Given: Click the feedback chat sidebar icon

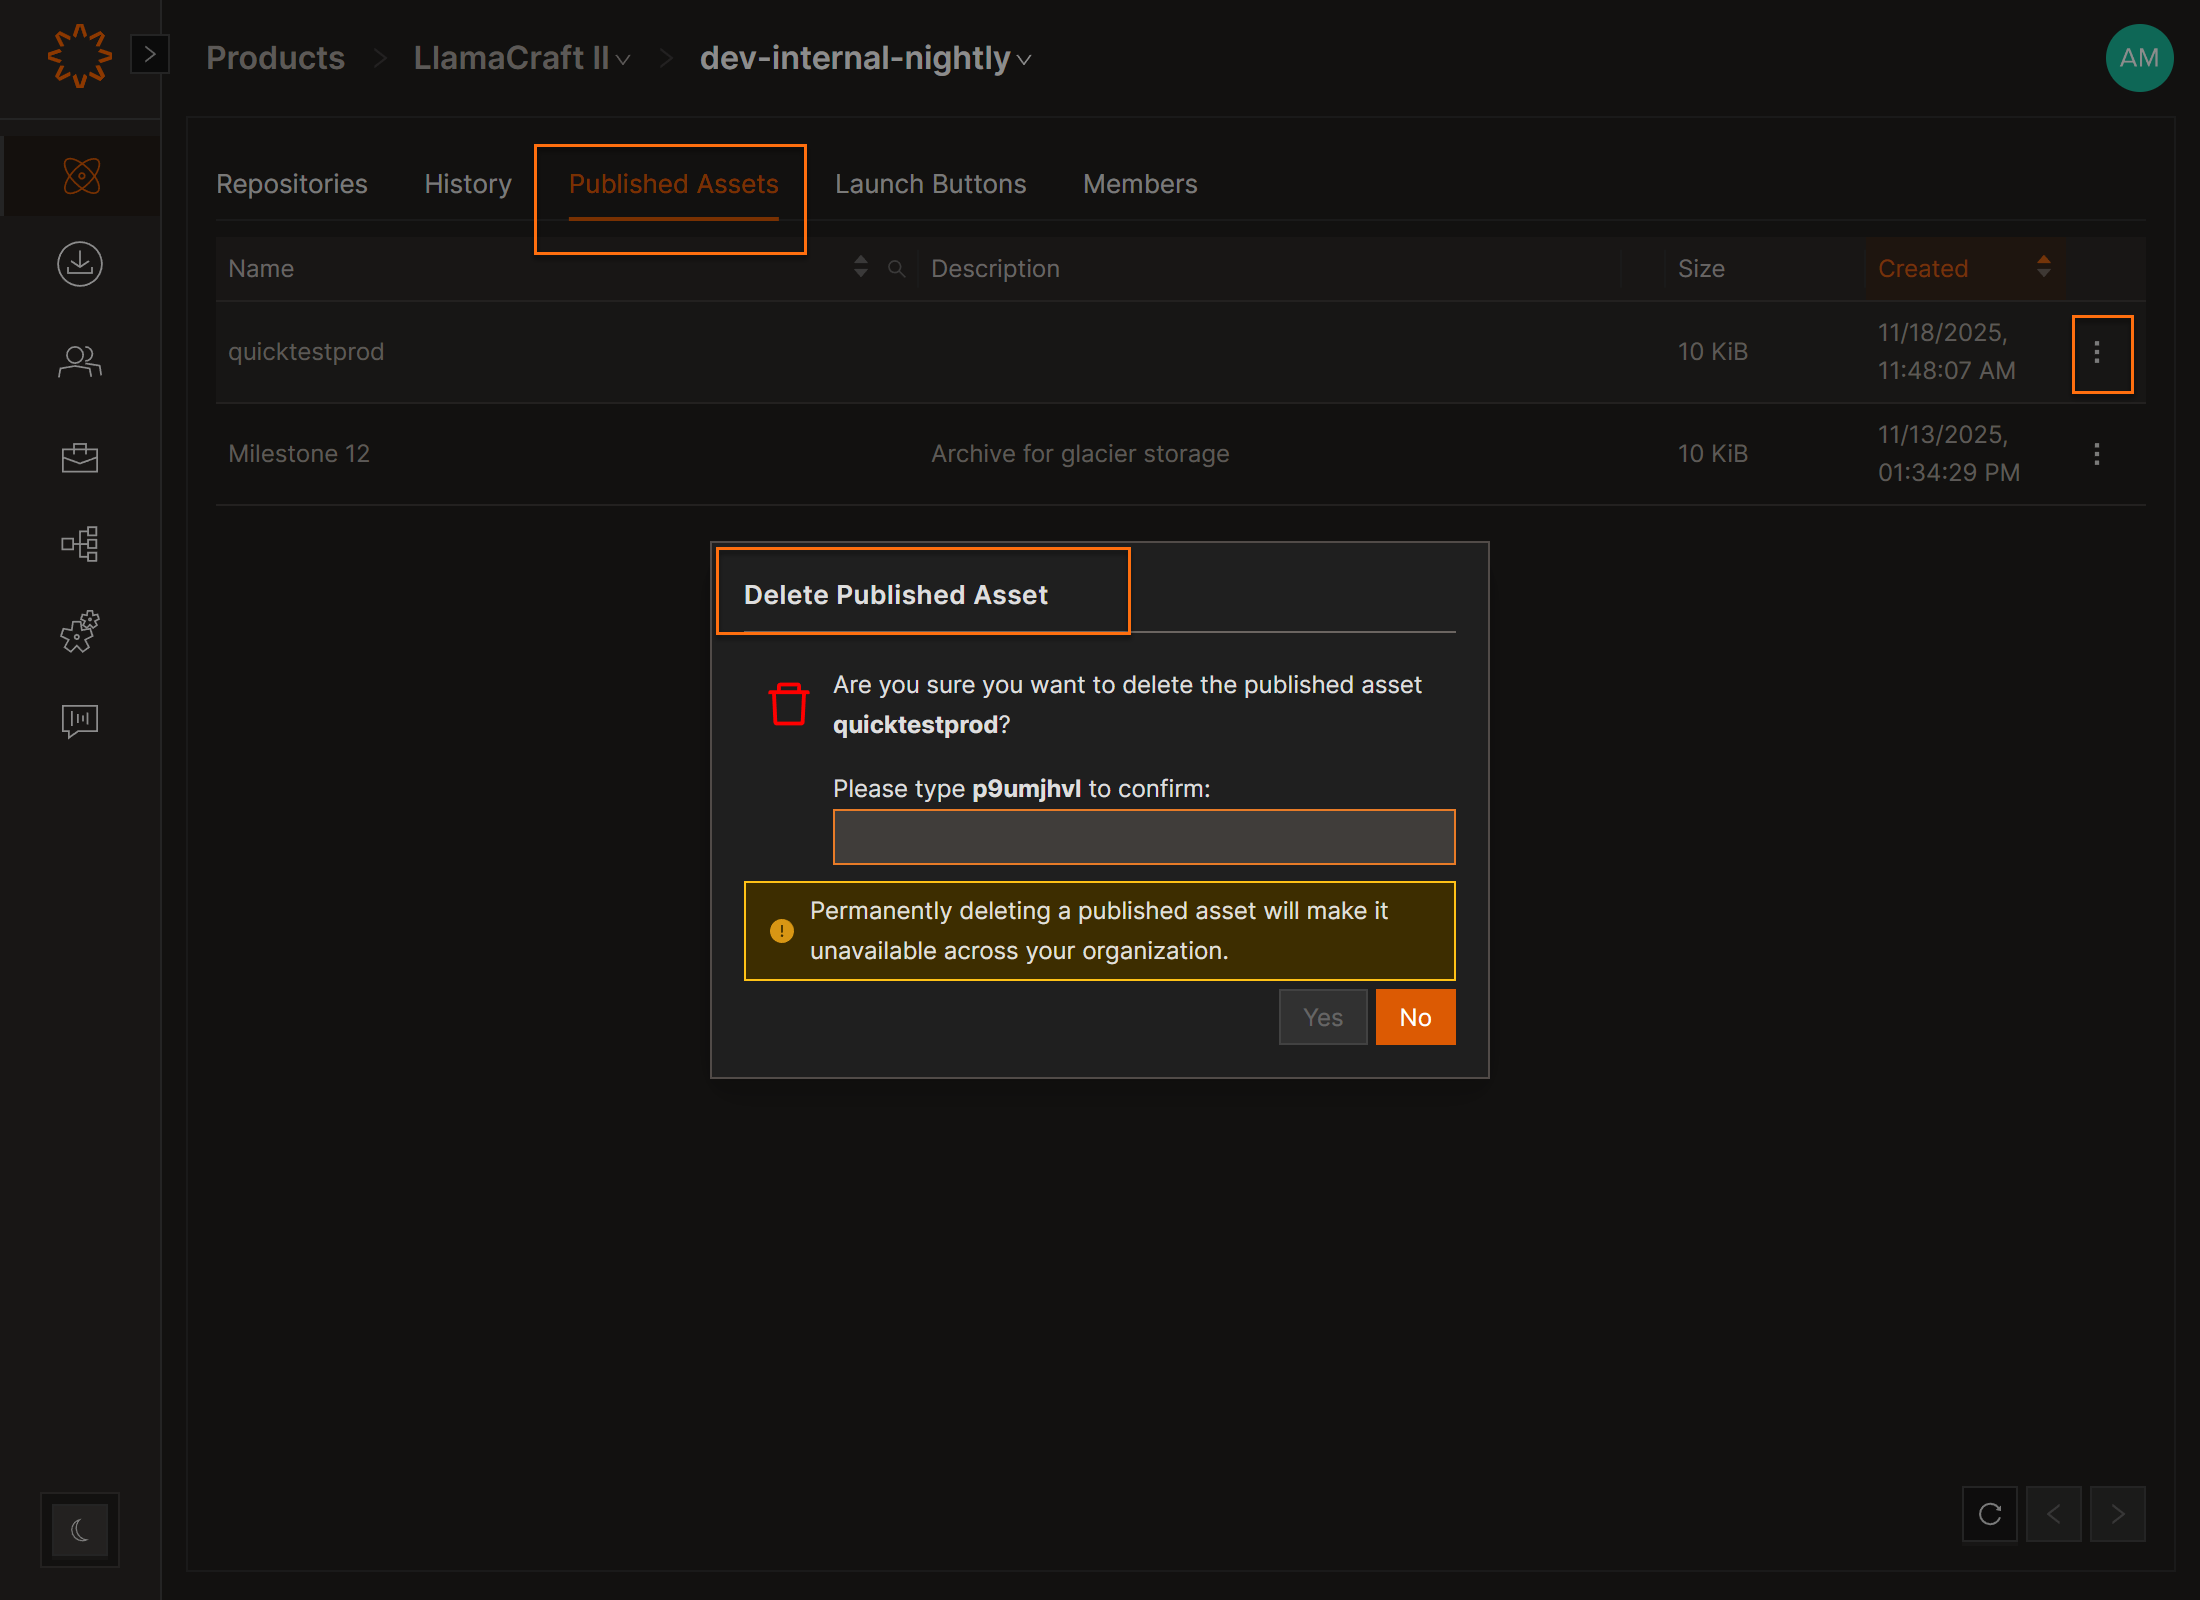Looking at the screenshot, I should [80, 720].
